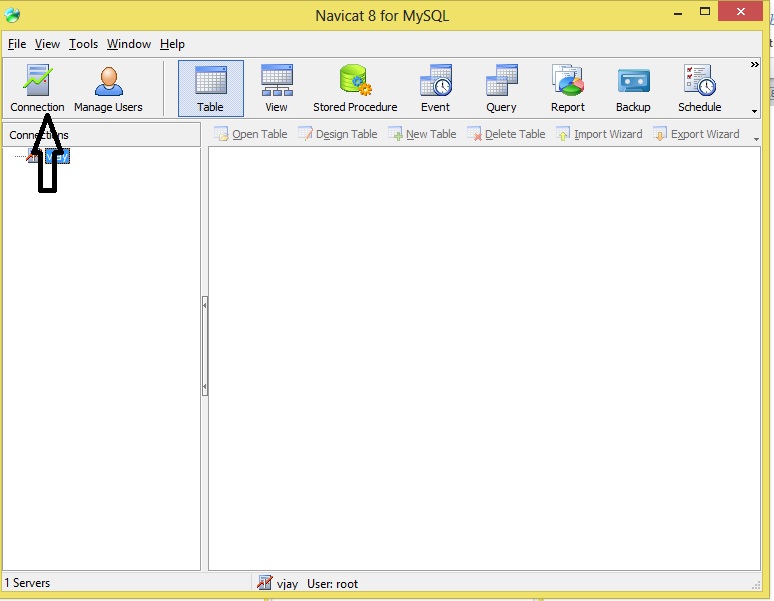Open the Query section
This screenshot has width=774, height=601.
tap(502, 89)
